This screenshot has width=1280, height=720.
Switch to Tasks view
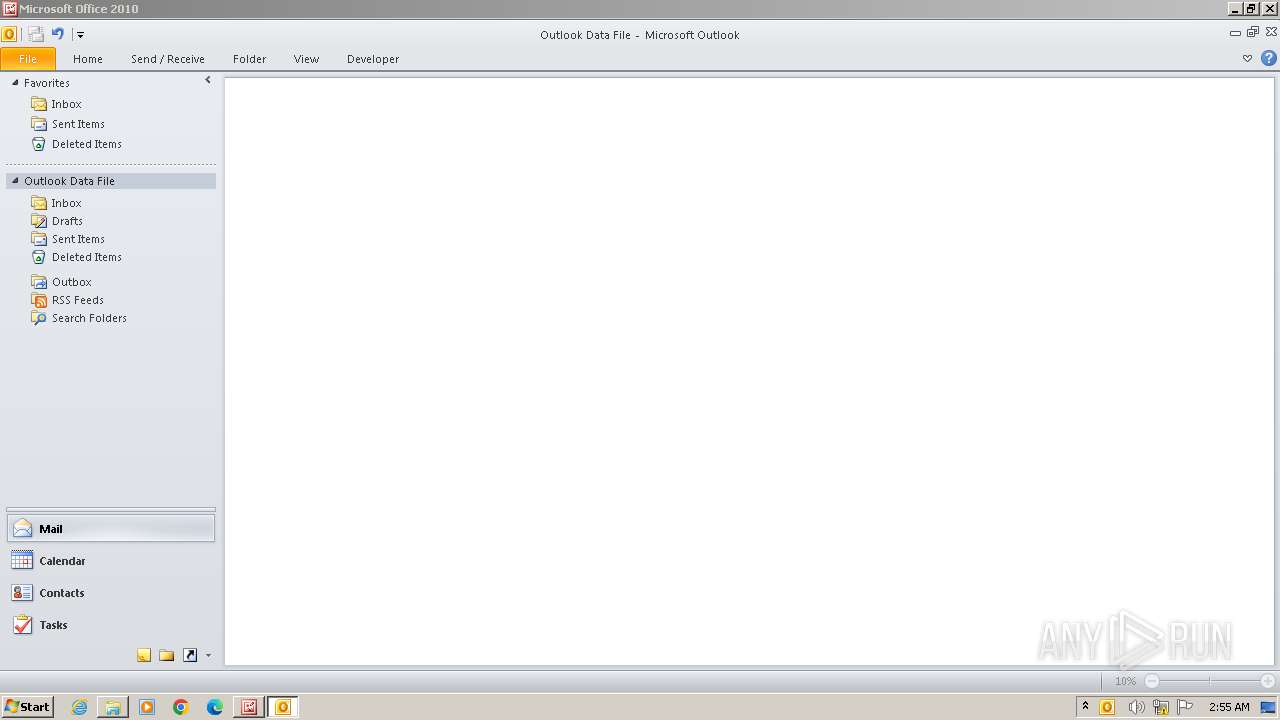(111, 625)
